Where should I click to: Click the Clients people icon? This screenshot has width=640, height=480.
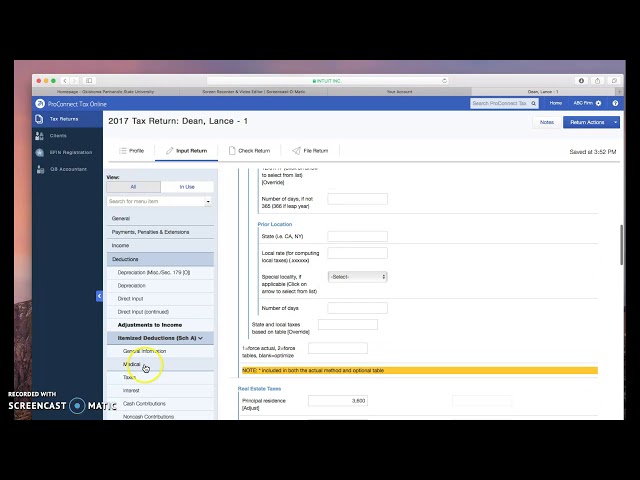pyautogui.click(x=39, y=136)
